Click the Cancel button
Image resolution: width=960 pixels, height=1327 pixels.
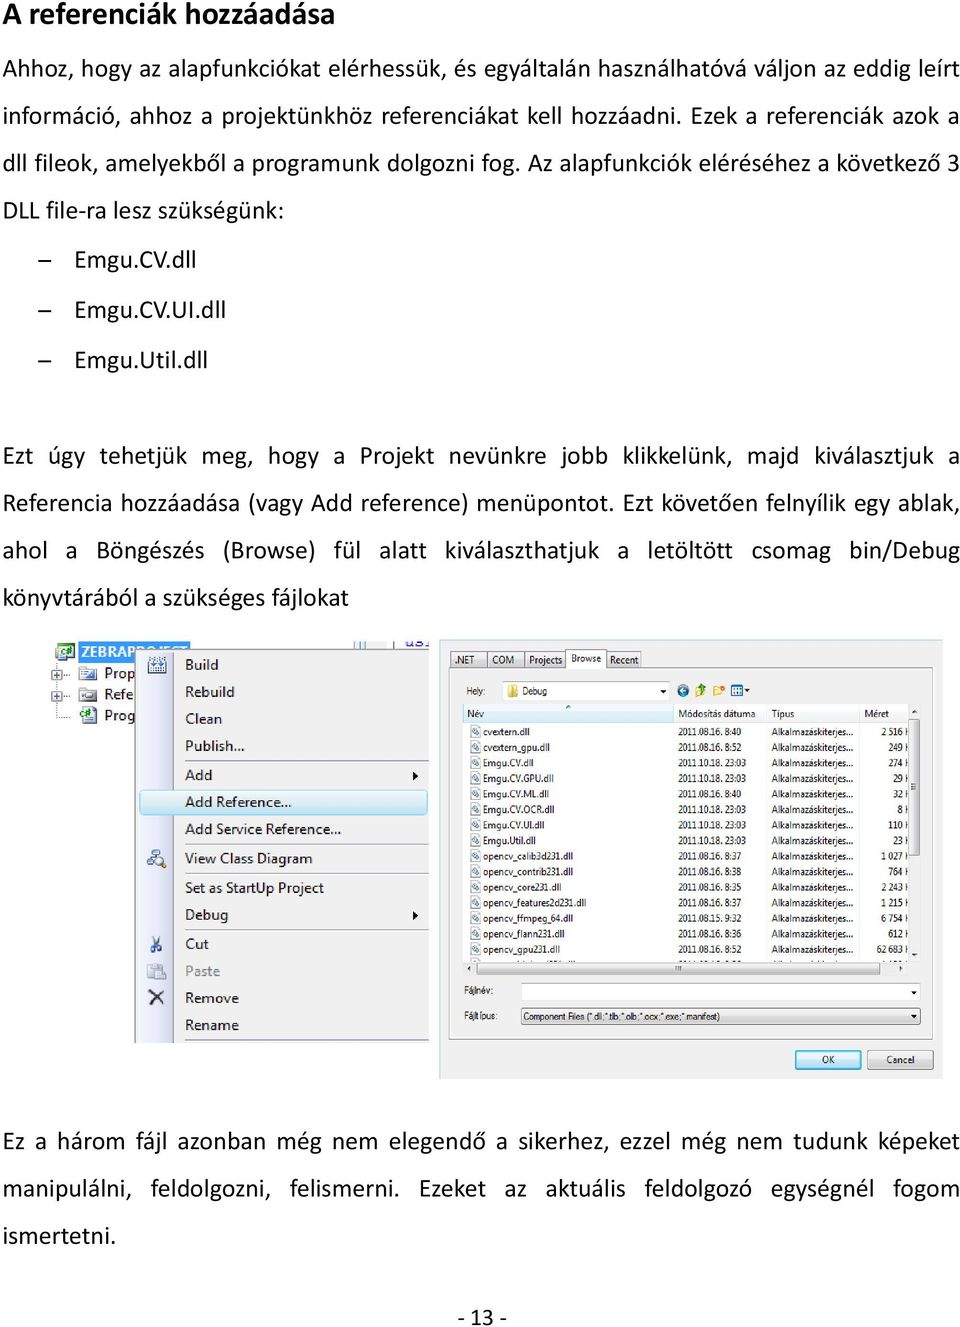click(x=900, y=1060)
